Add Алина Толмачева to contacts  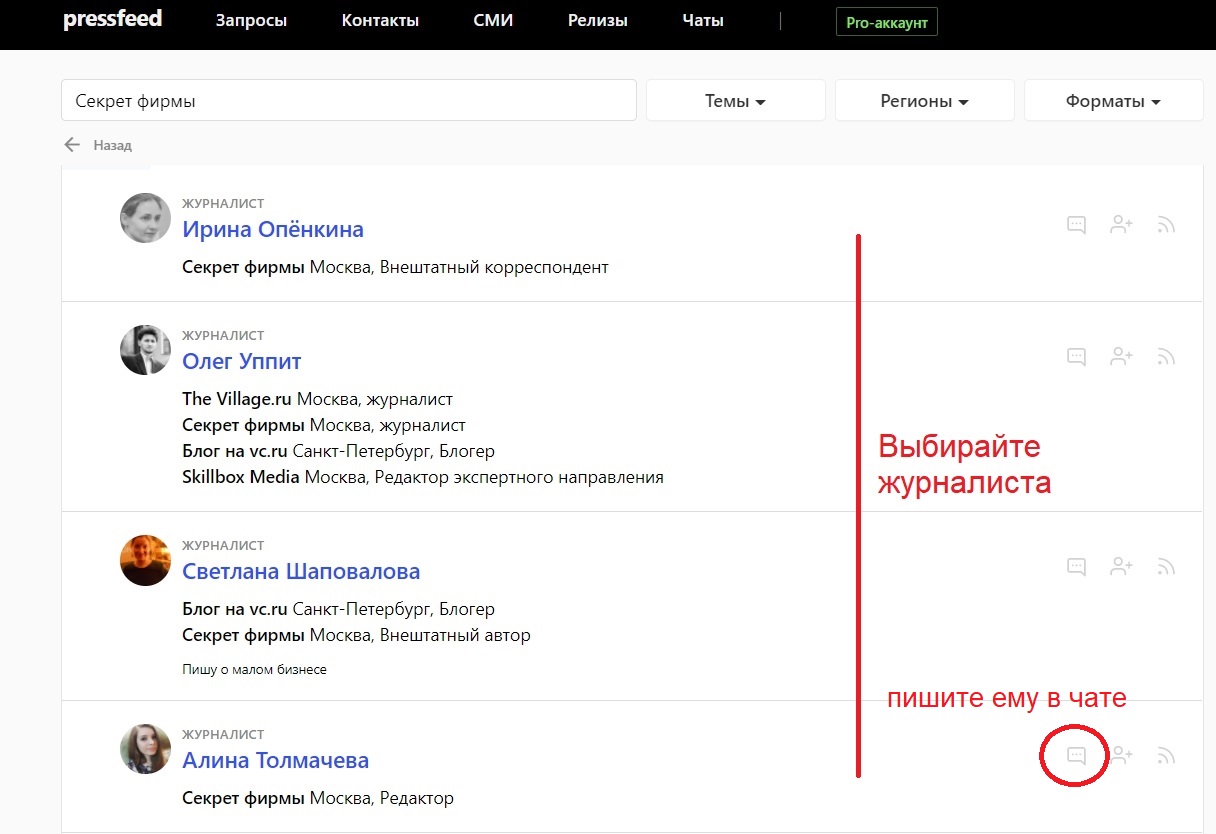(1121, 756)
